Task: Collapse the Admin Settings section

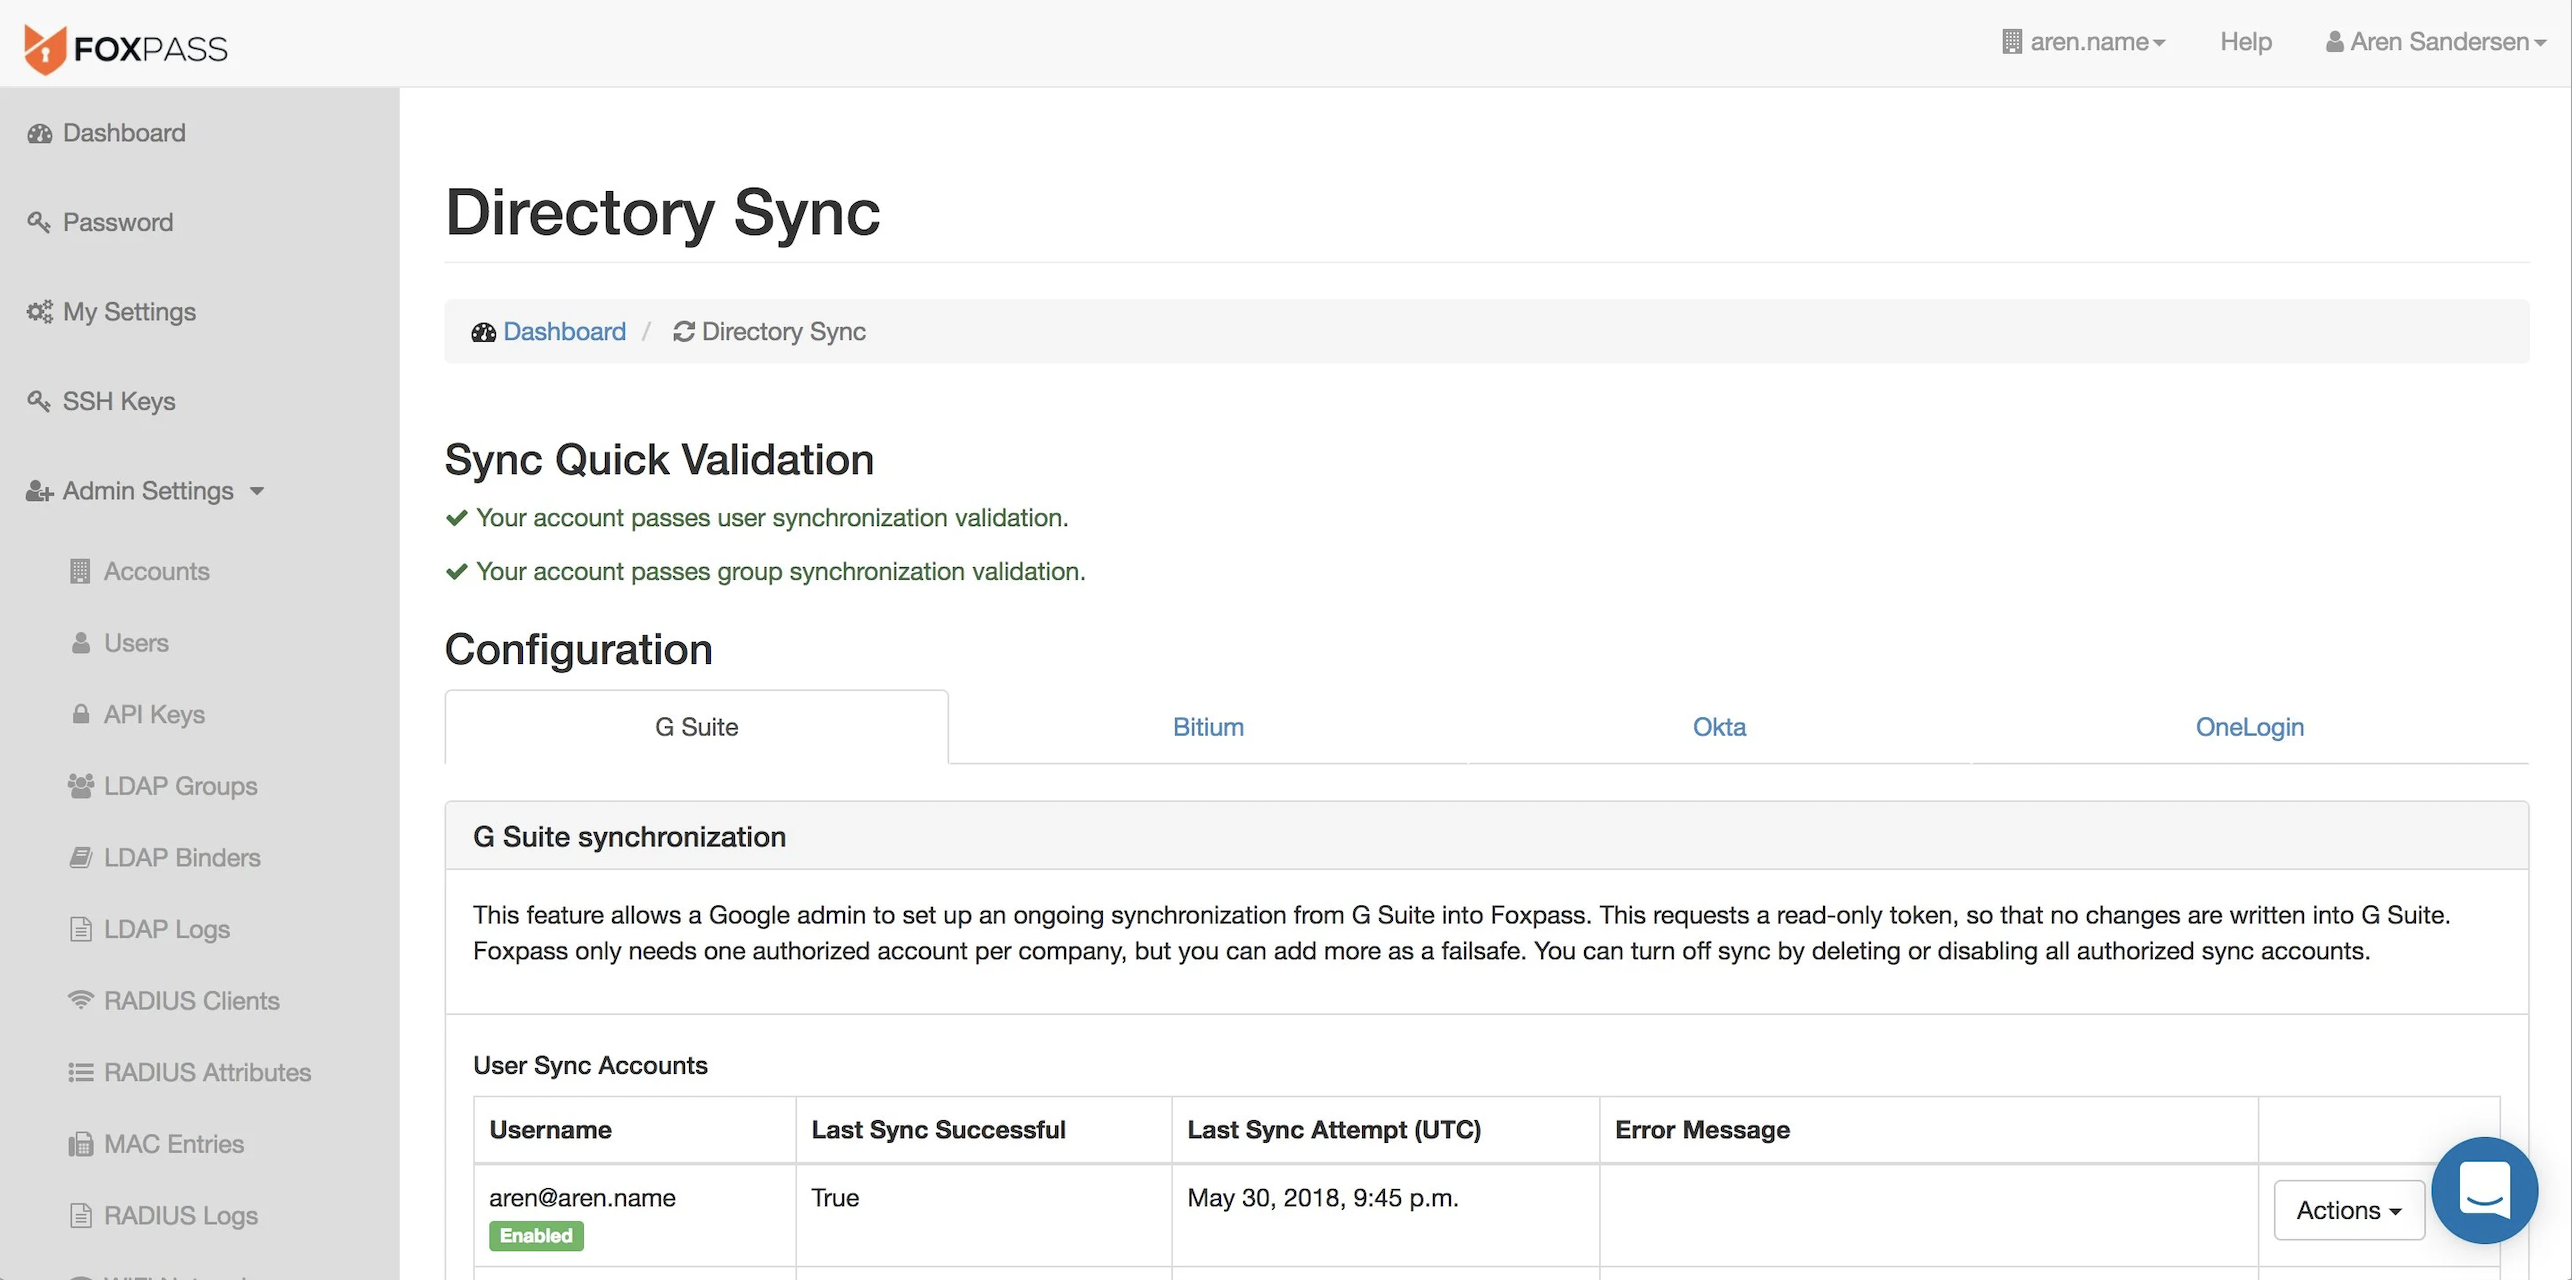Action: (146, 491)
